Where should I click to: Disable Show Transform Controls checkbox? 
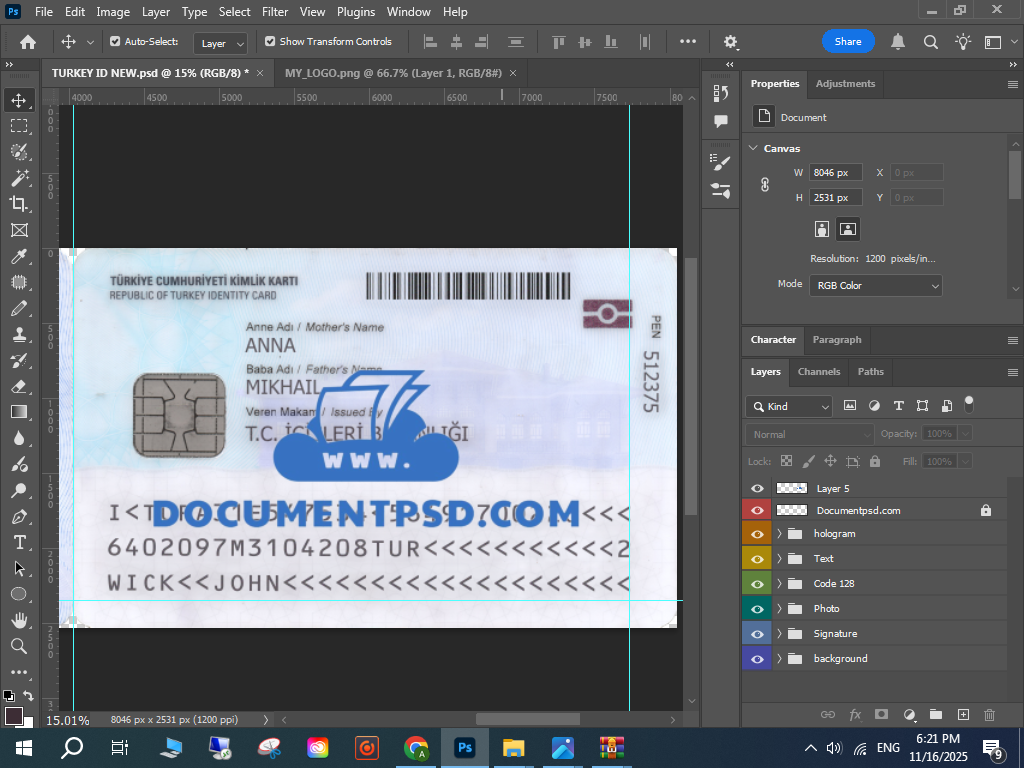pos(270,42)
